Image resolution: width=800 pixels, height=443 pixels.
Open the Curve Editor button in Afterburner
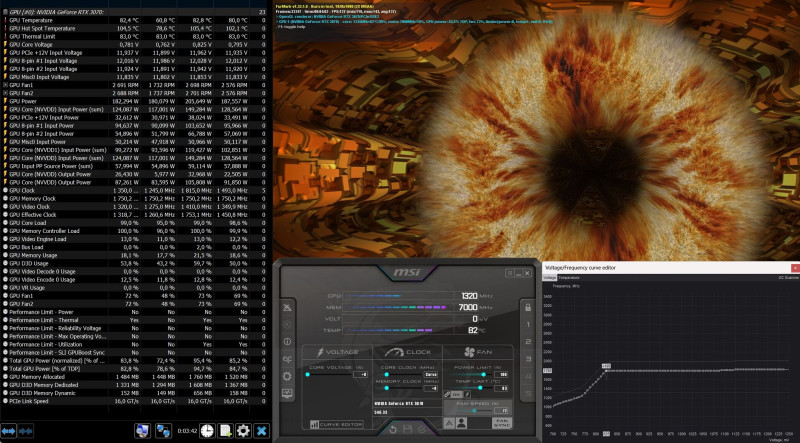(337, 425)
